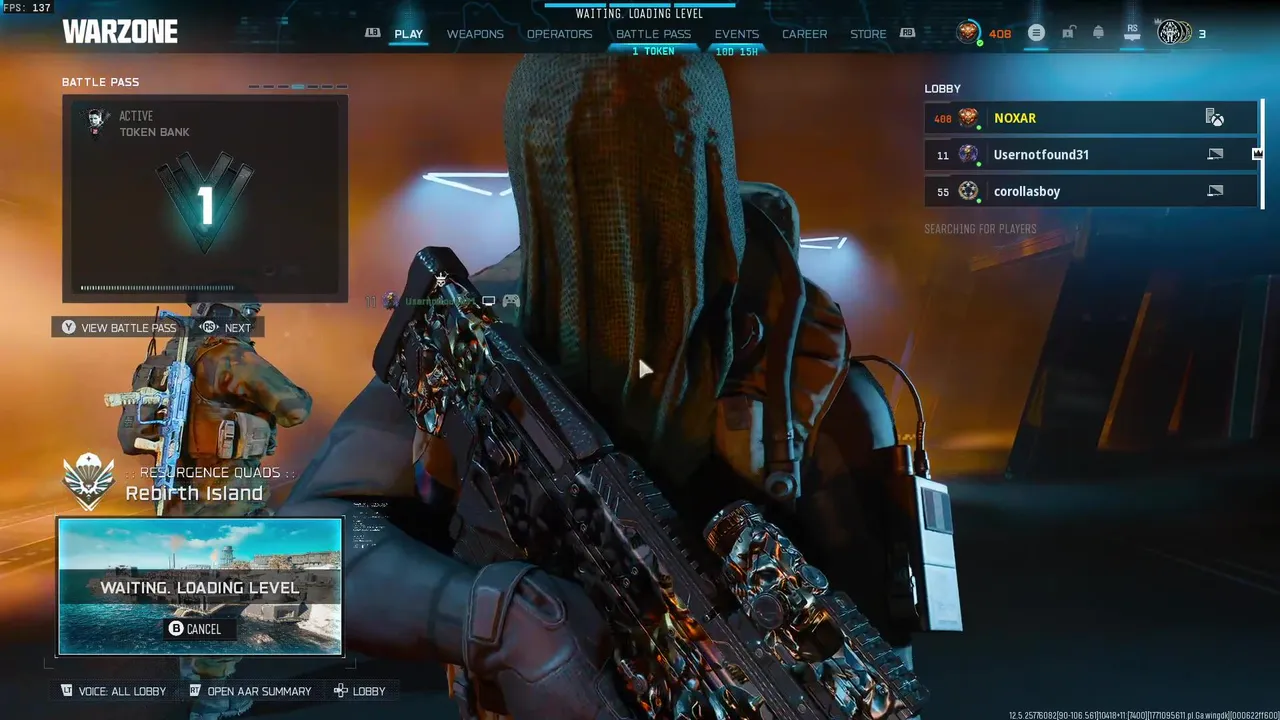1280x720 pixels.
Task: Click VIEW BATTLE PASS button
Action: [x=119, y=328]
